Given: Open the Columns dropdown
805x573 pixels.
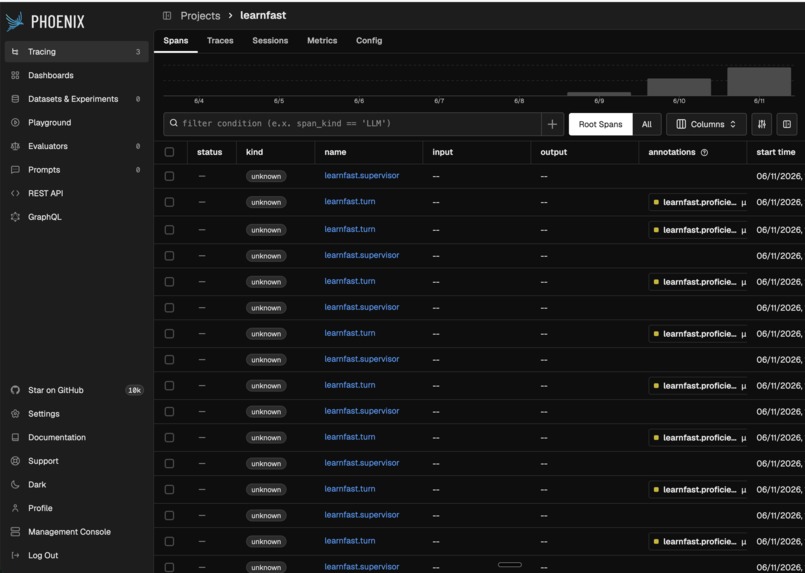Looking at the screenshot, I should [706, 124].
